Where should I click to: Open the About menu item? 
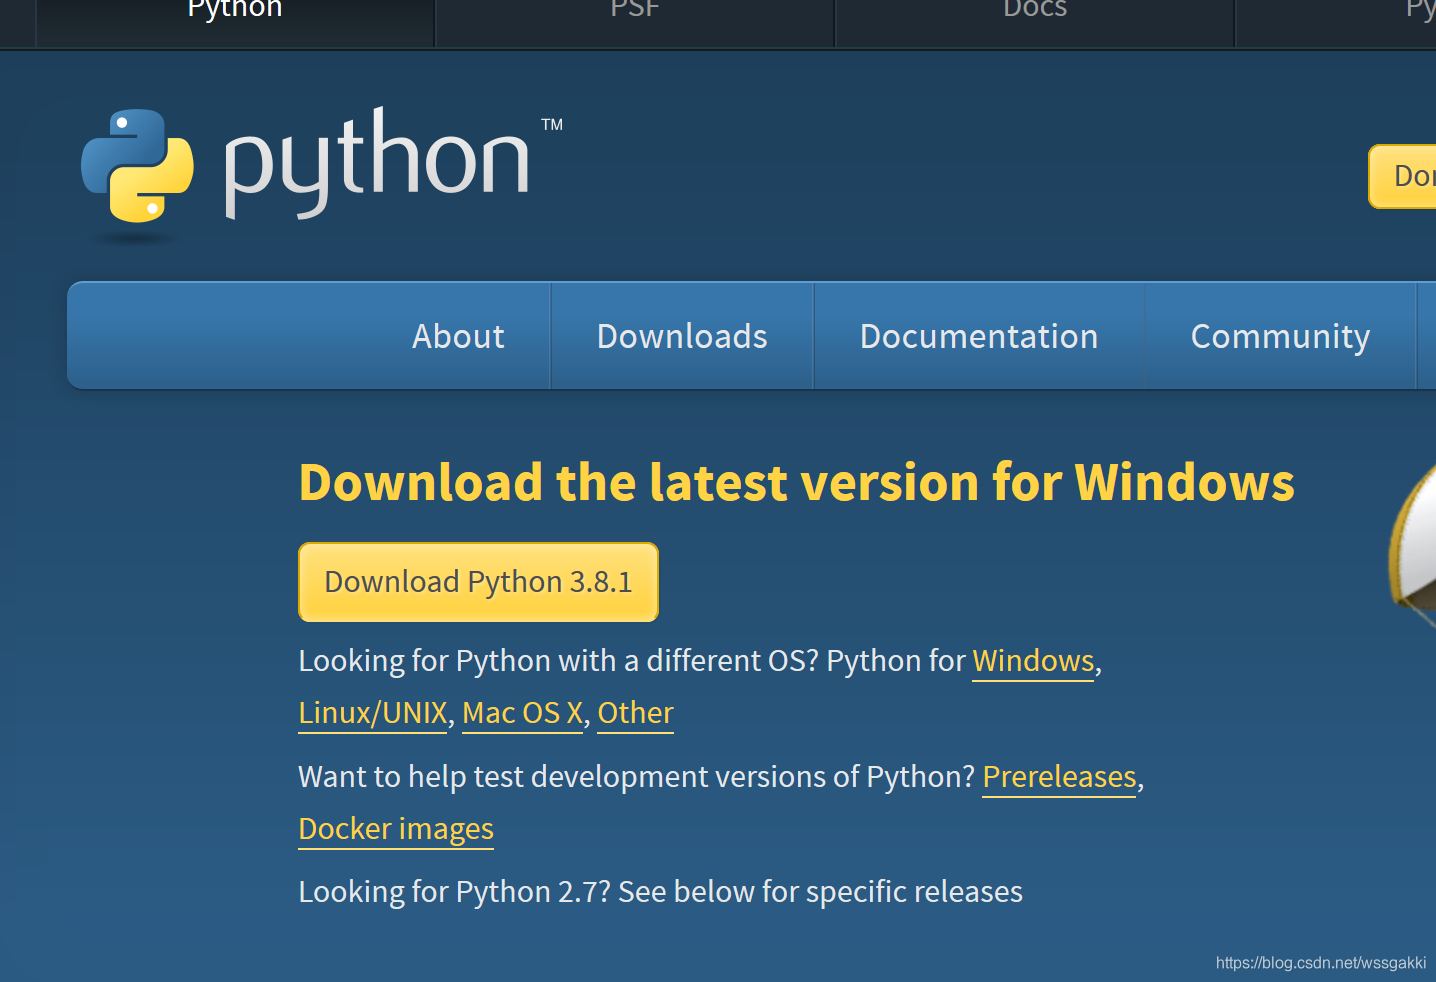tap(458, 336)
